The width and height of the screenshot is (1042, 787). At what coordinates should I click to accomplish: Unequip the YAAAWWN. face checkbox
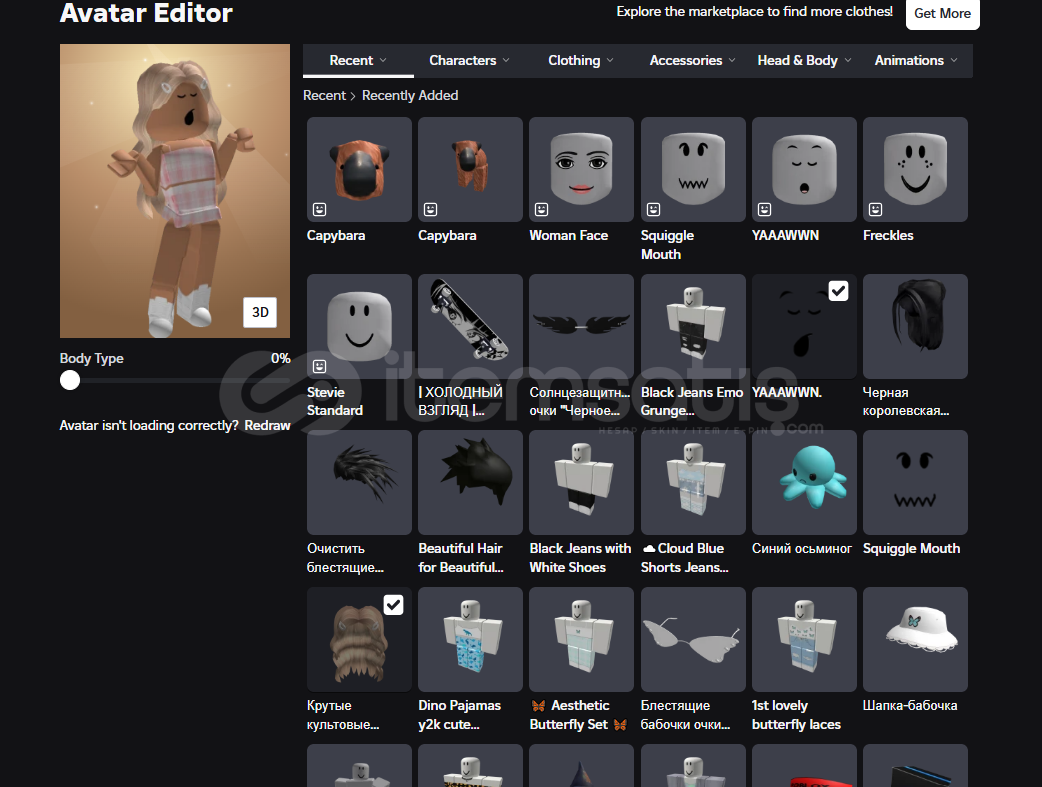click(x=839, y=290)
